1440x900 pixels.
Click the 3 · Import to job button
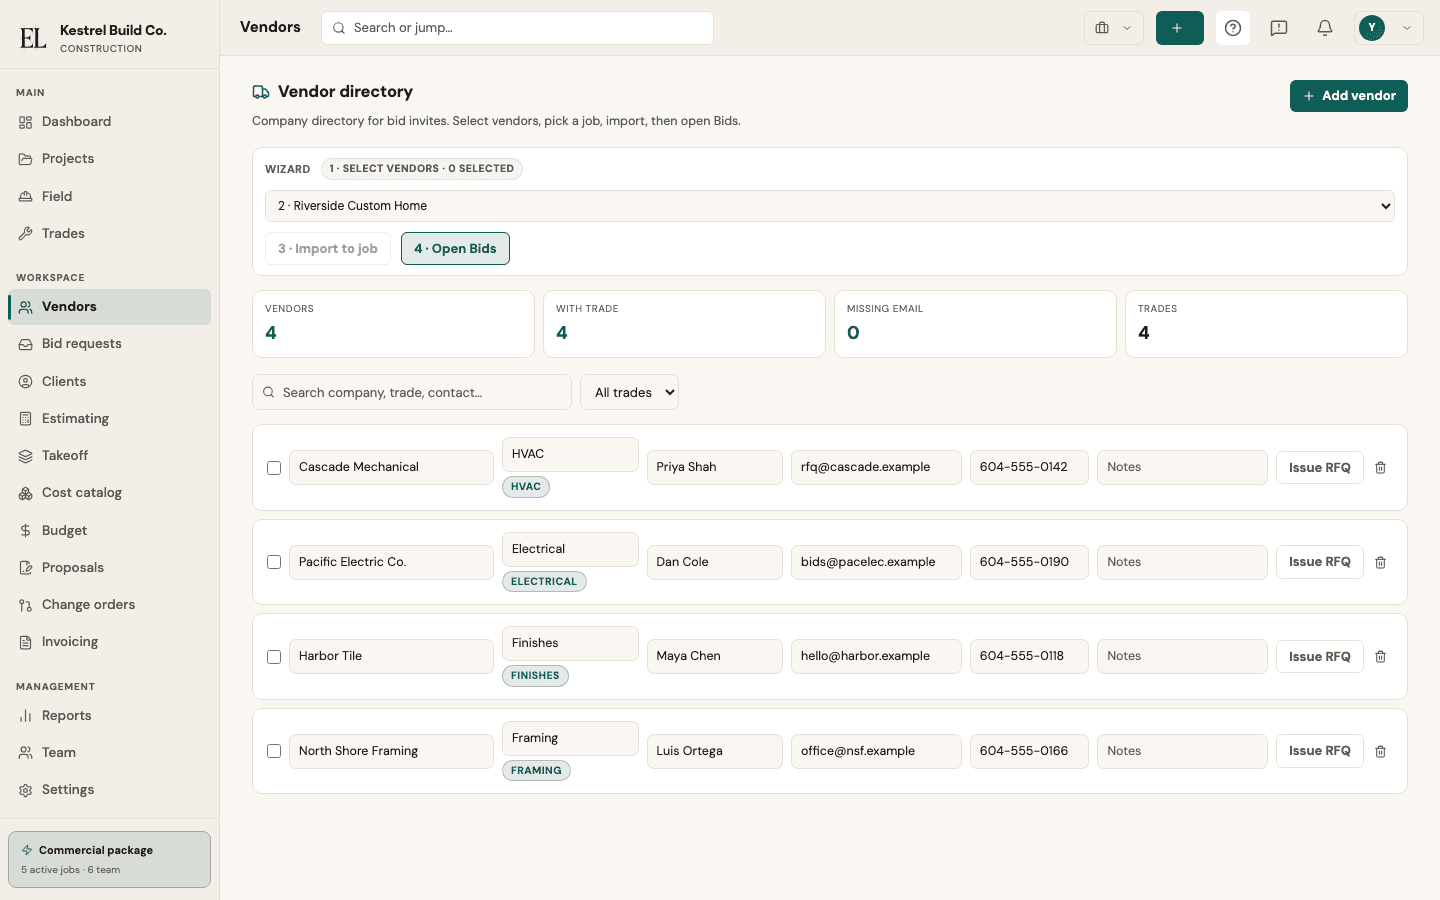click(328, 249)
